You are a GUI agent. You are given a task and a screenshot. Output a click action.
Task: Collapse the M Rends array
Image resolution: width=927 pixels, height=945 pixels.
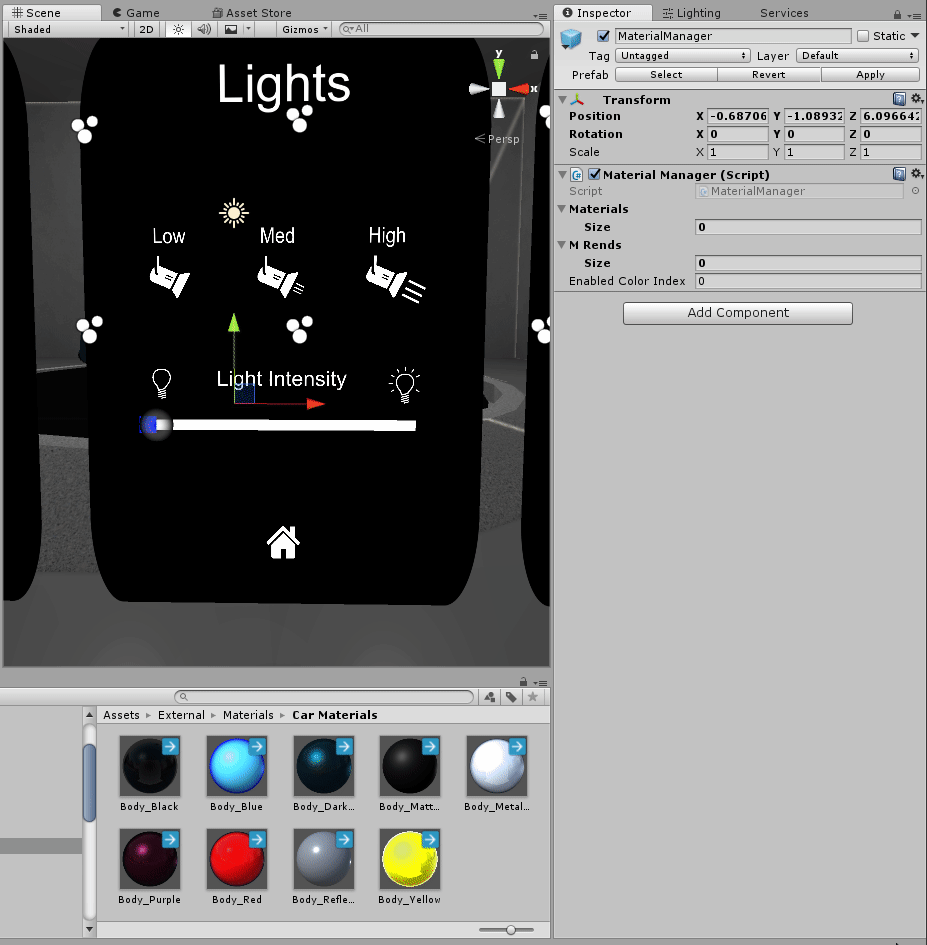562,245
